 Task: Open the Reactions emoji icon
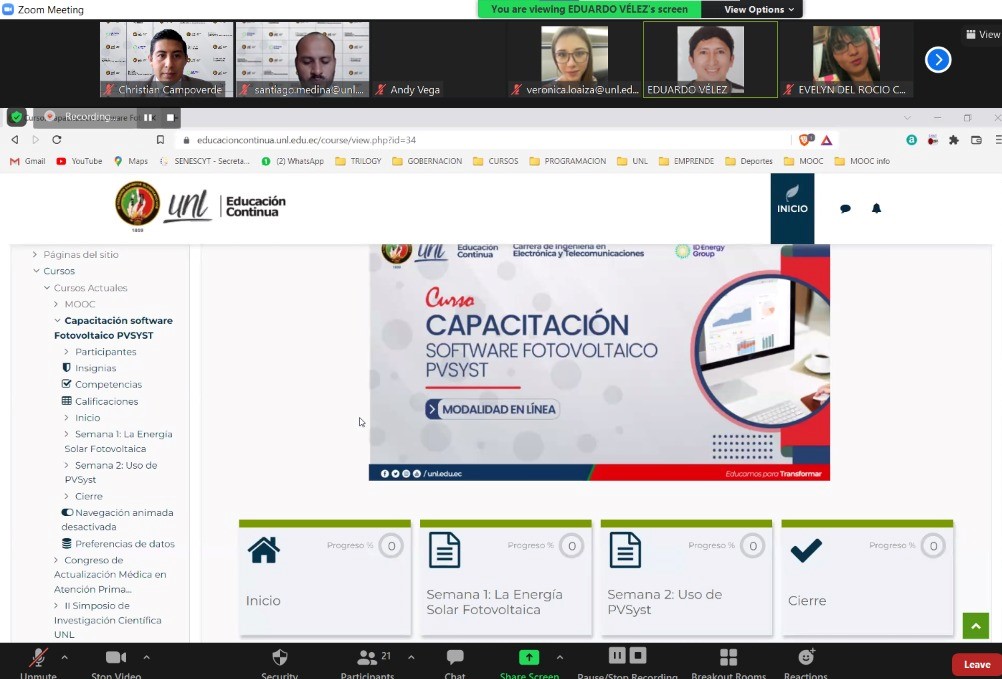click(806, 657)
